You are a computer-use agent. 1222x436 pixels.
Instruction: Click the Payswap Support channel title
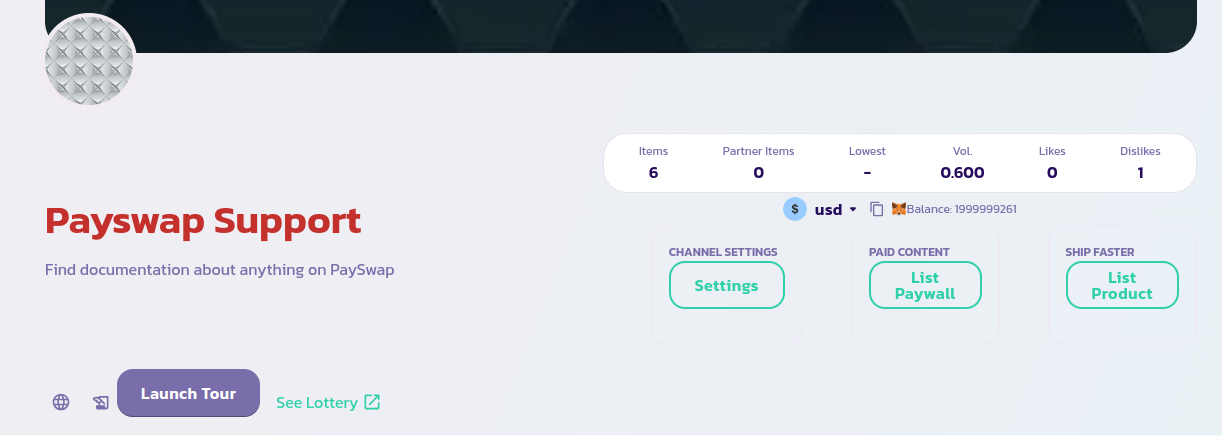203,221
